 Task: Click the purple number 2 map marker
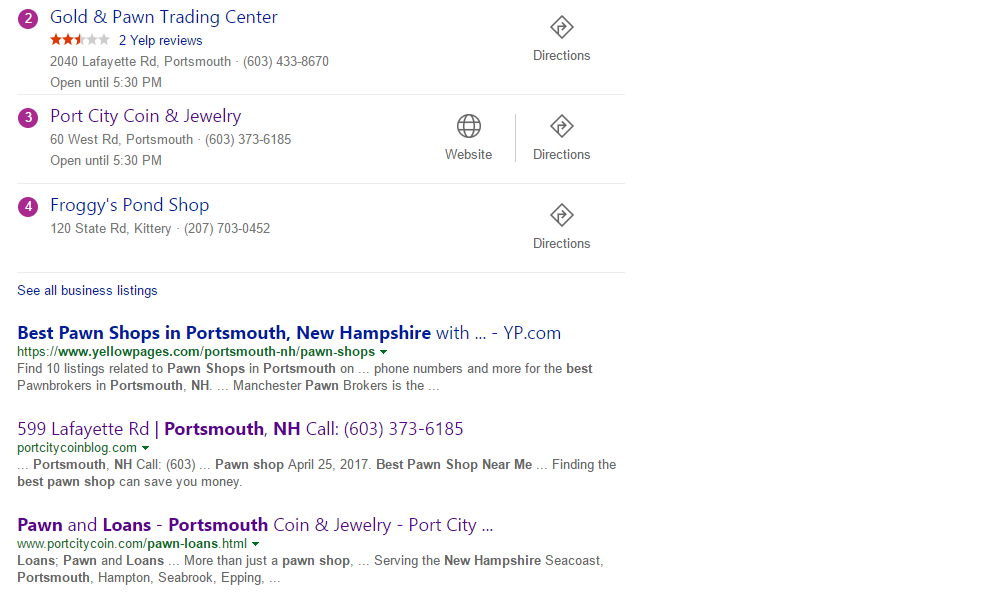28,18
